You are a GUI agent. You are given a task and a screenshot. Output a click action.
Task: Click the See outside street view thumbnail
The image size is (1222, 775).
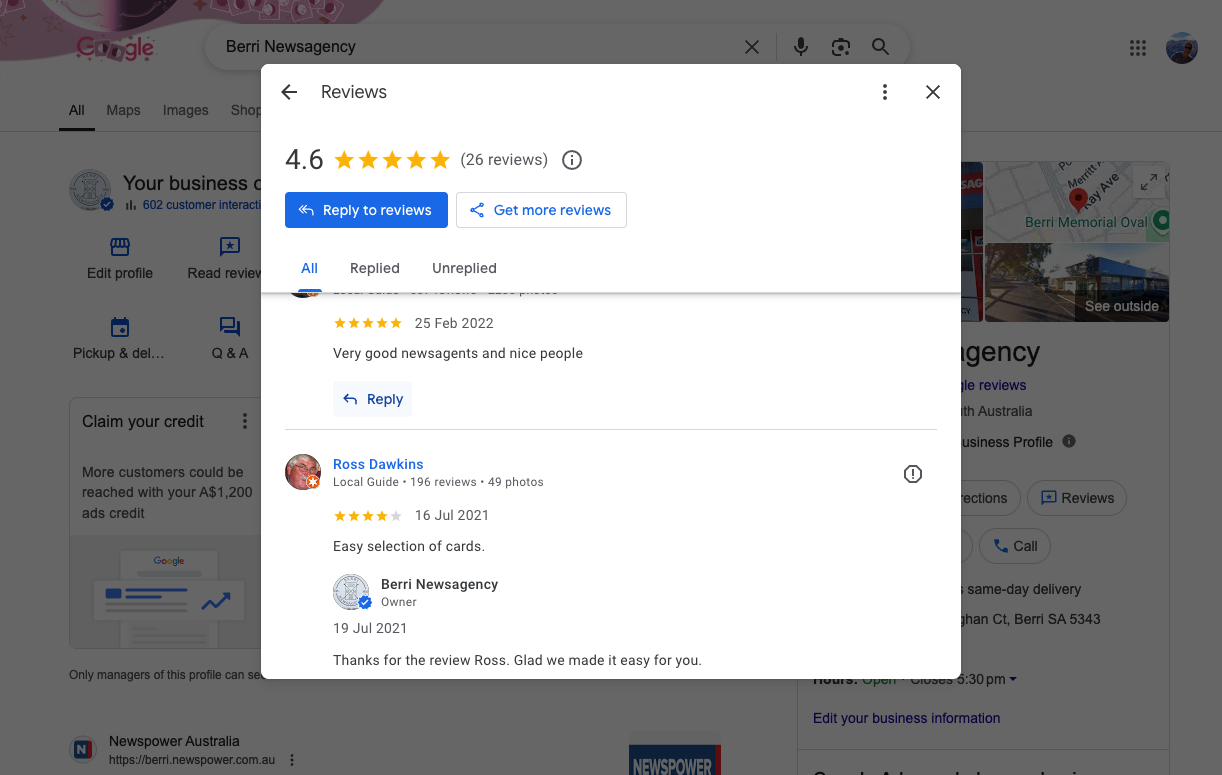(1077, 282)
